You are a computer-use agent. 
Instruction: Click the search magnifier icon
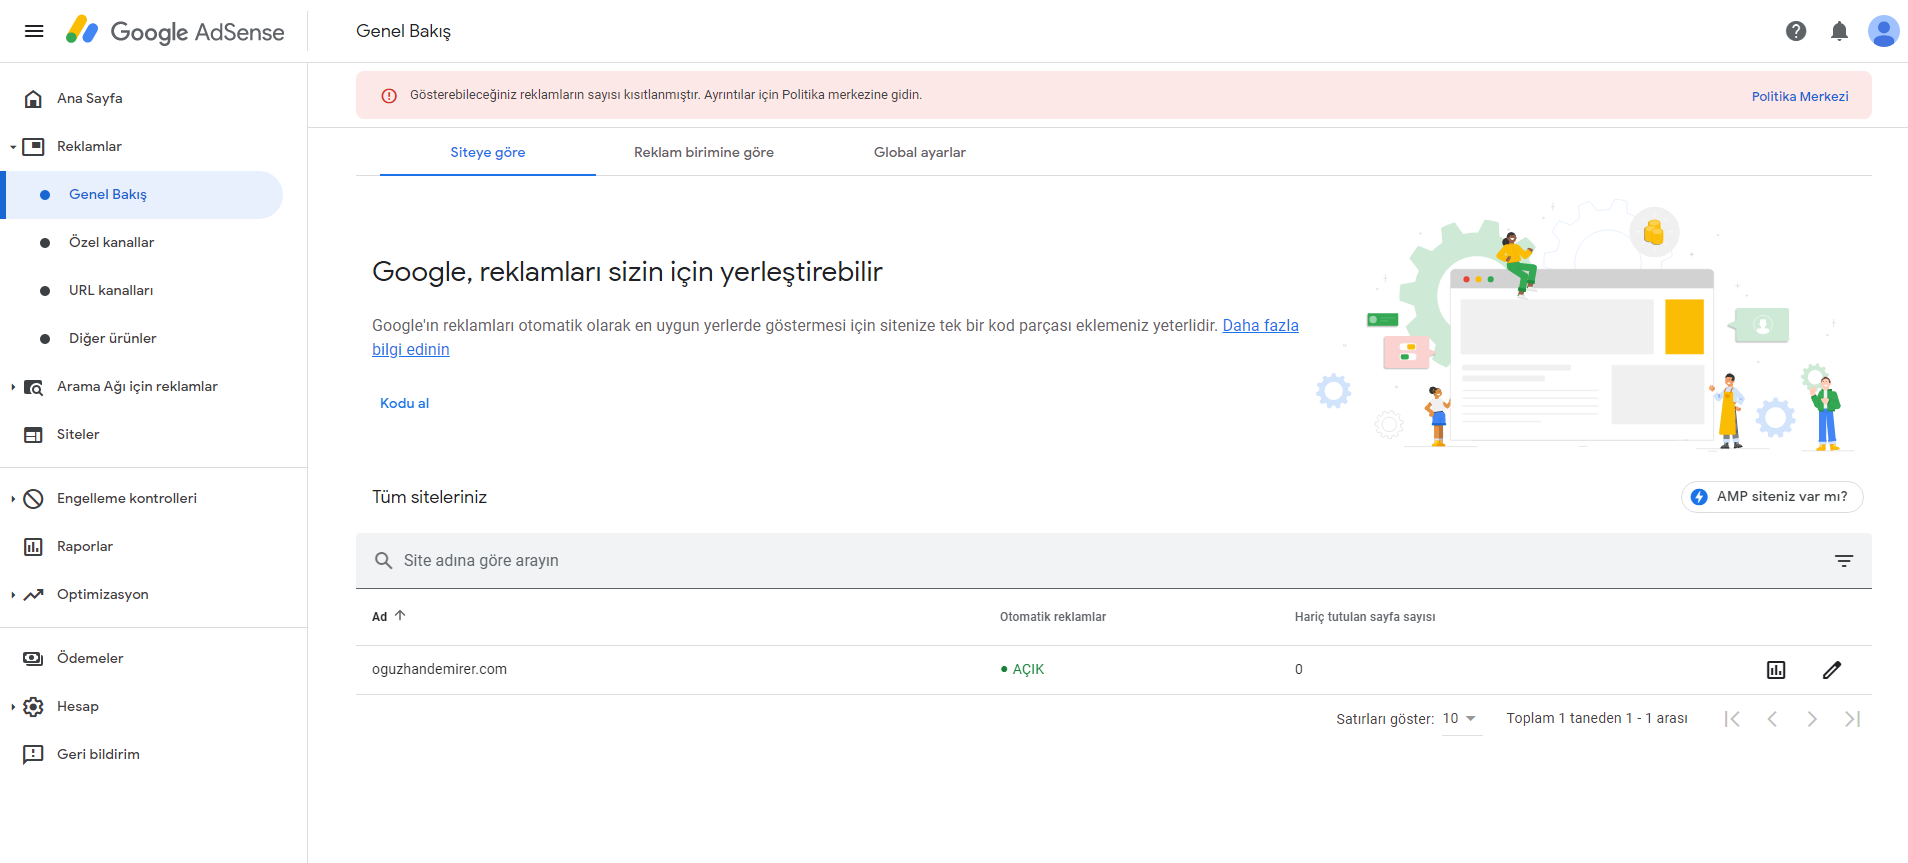pyautogui.click(x=383, y=560)
